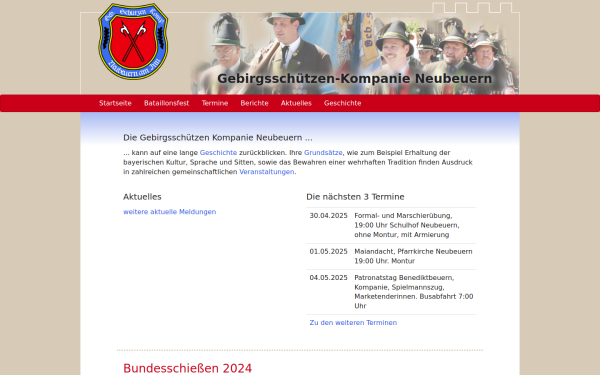Open the Termine menu item

click(x=215, y=103)
